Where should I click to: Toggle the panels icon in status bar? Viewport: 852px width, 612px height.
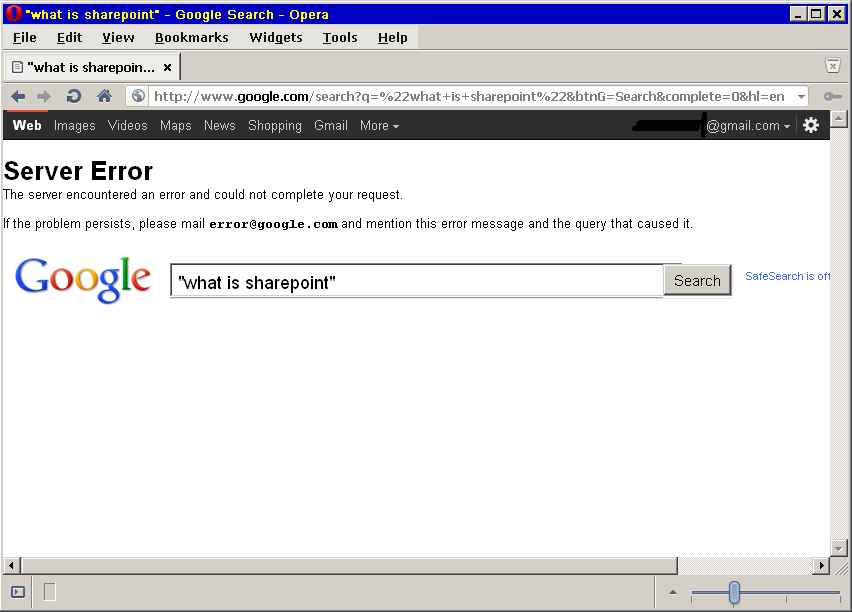tap(18, 592)
